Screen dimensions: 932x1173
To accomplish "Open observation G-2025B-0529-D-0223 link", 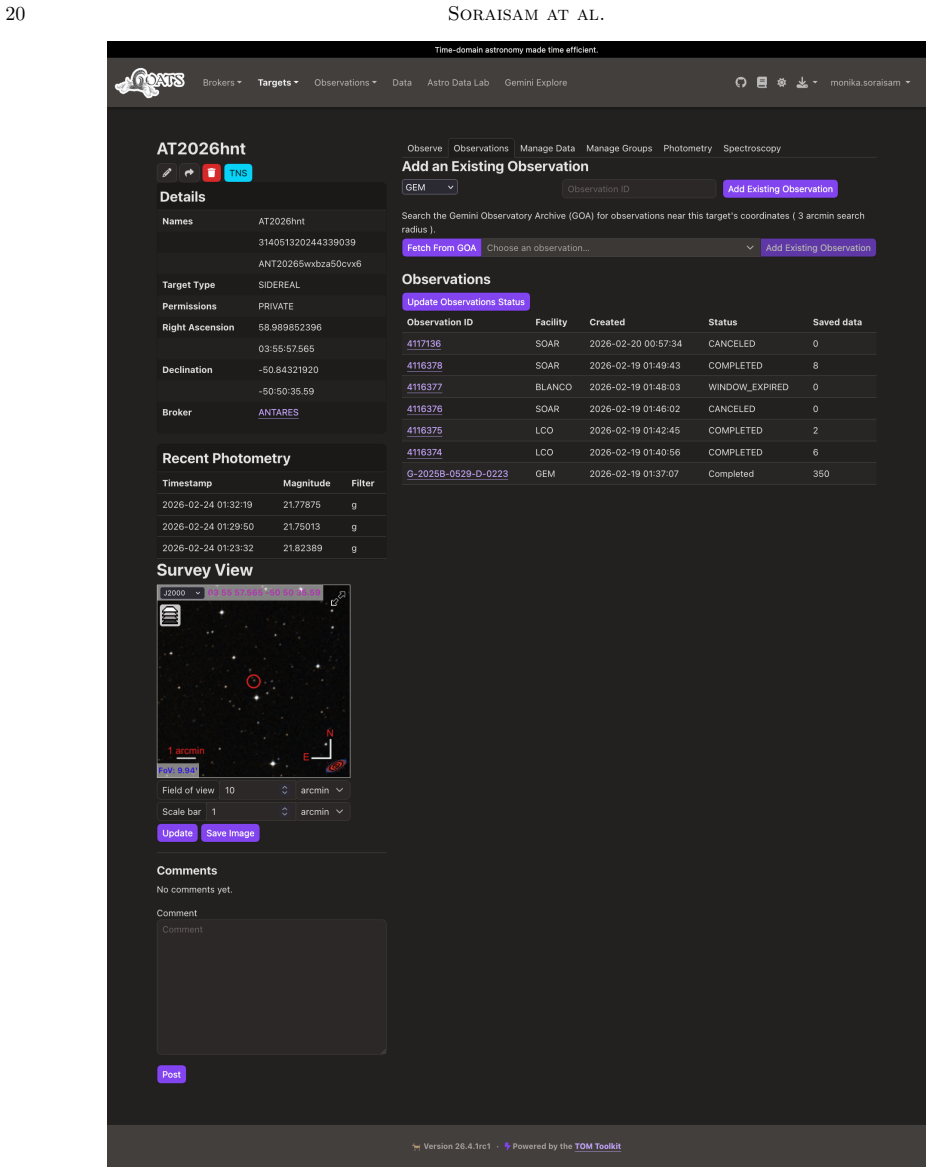I will [x=457, y=474].
